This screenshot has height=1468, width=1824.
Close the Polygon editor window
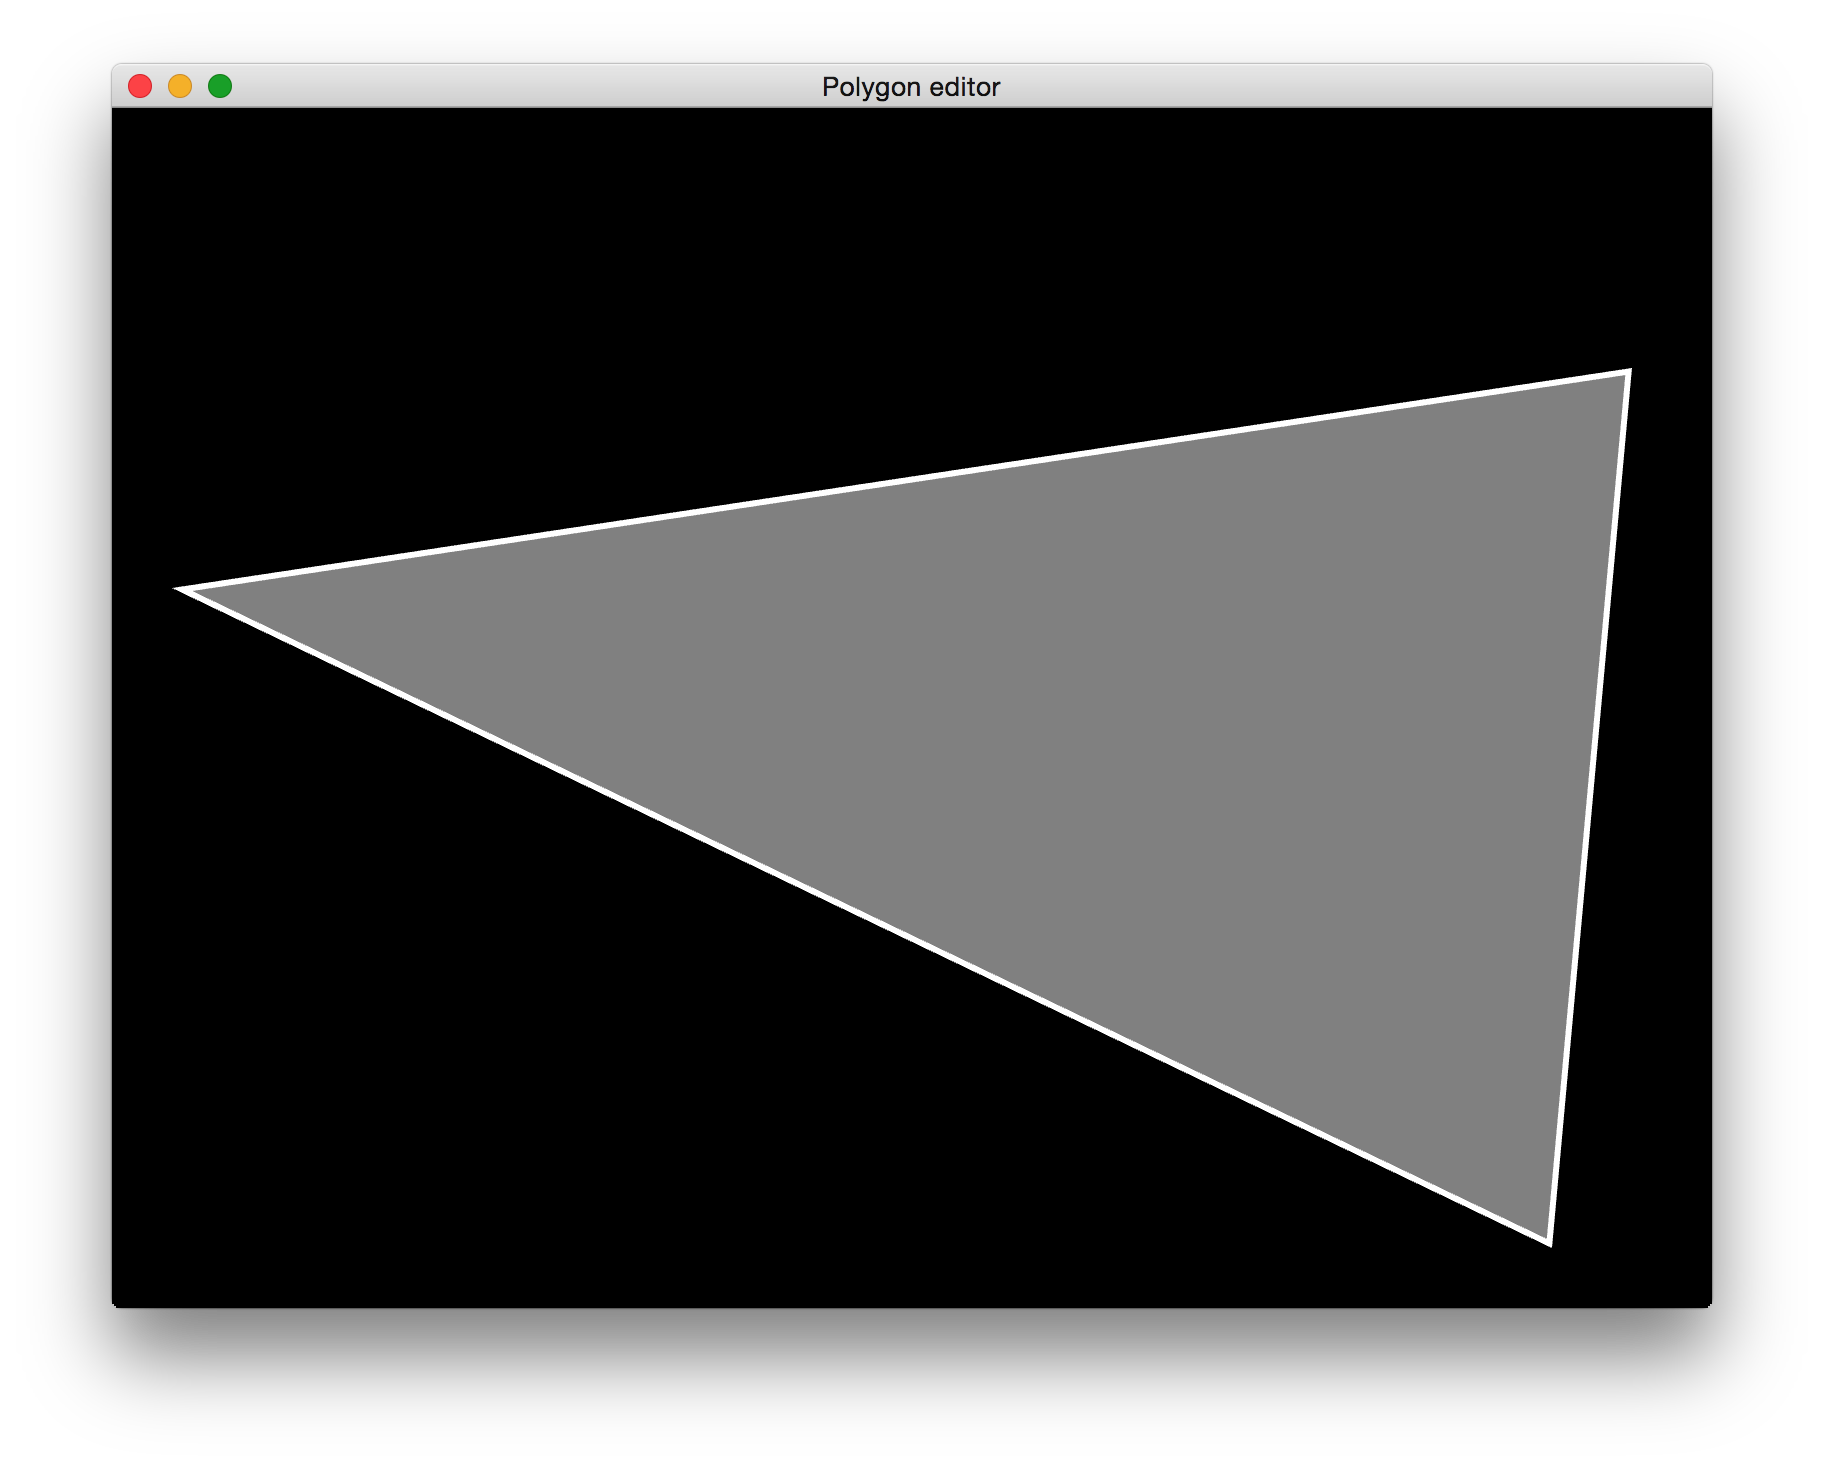(x=141, y=87)
